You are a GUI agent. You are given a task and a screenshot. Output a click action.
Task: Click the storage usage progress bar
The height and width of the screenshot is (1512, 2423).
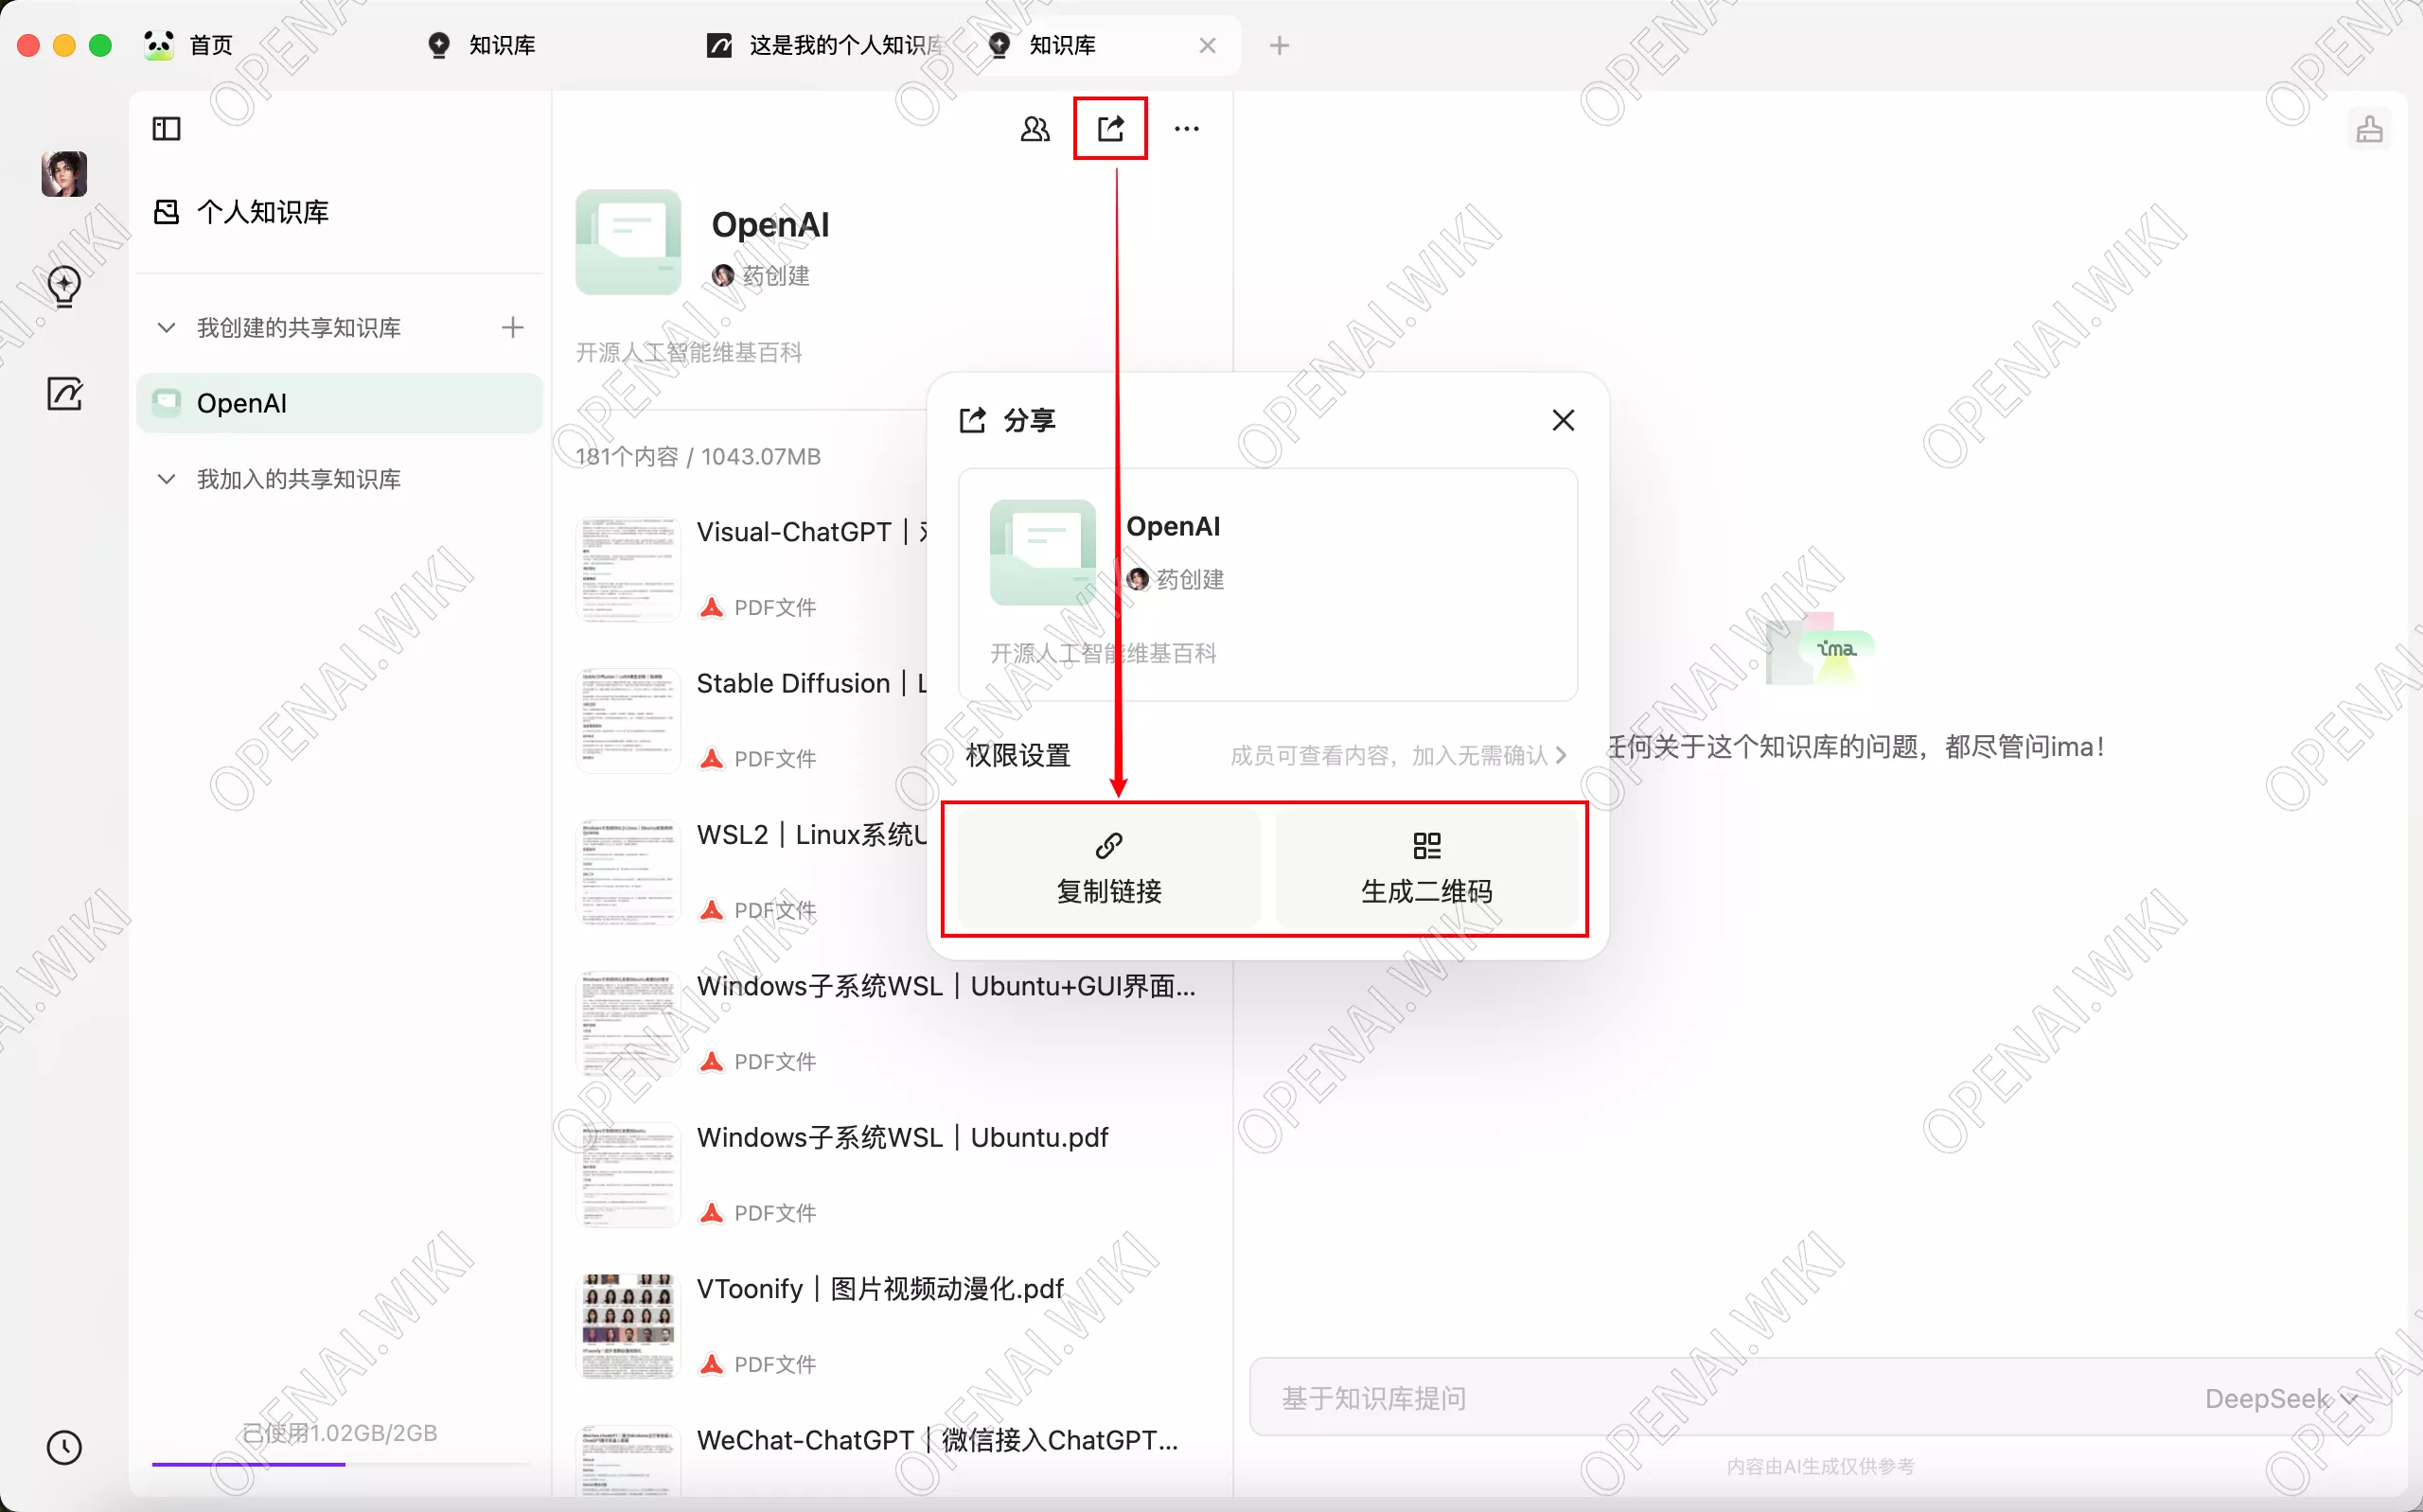point(340,1464)
